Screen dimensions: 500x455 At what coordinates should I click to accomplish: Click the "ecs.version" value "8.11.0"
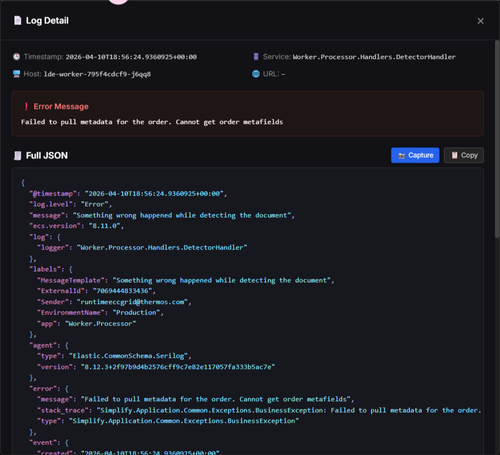pos(104,226)
